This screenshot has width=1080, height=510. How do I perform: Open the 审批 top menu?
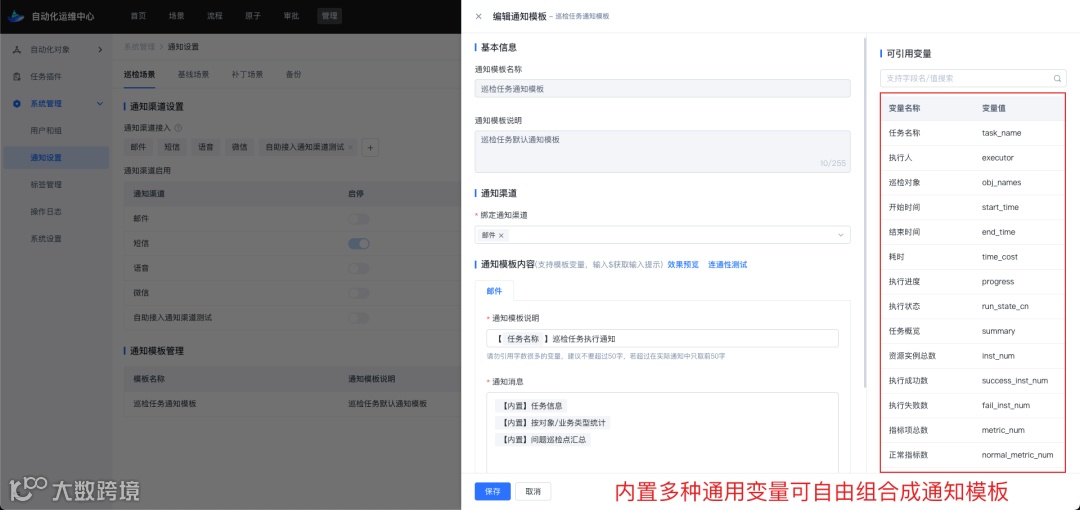click(291, 16)
